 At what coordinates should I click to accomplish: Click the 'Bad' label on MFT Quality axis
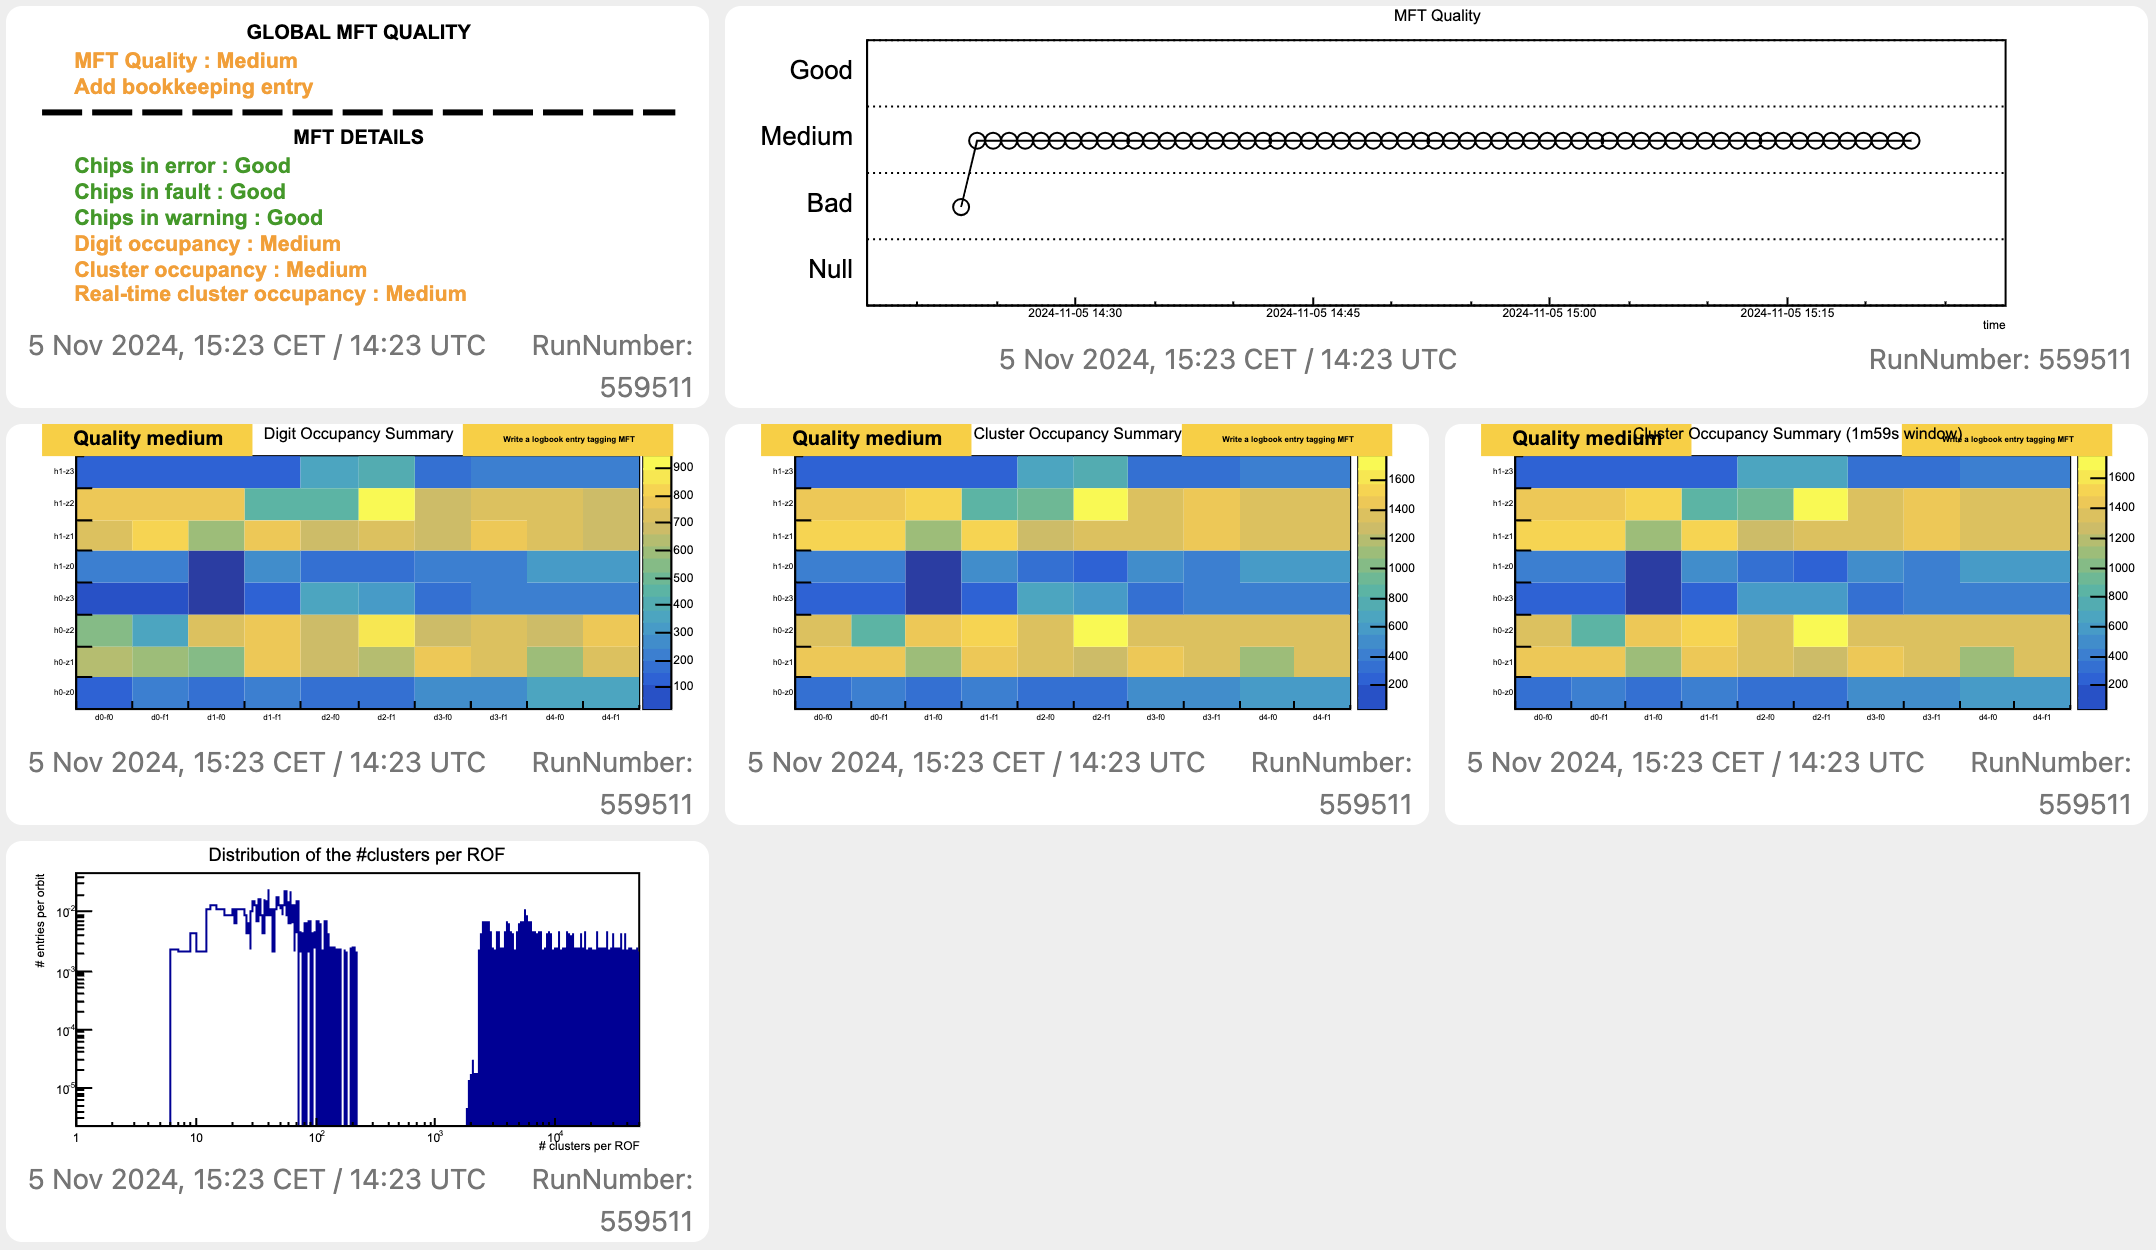pyautogui.click(x=829, y=203)
